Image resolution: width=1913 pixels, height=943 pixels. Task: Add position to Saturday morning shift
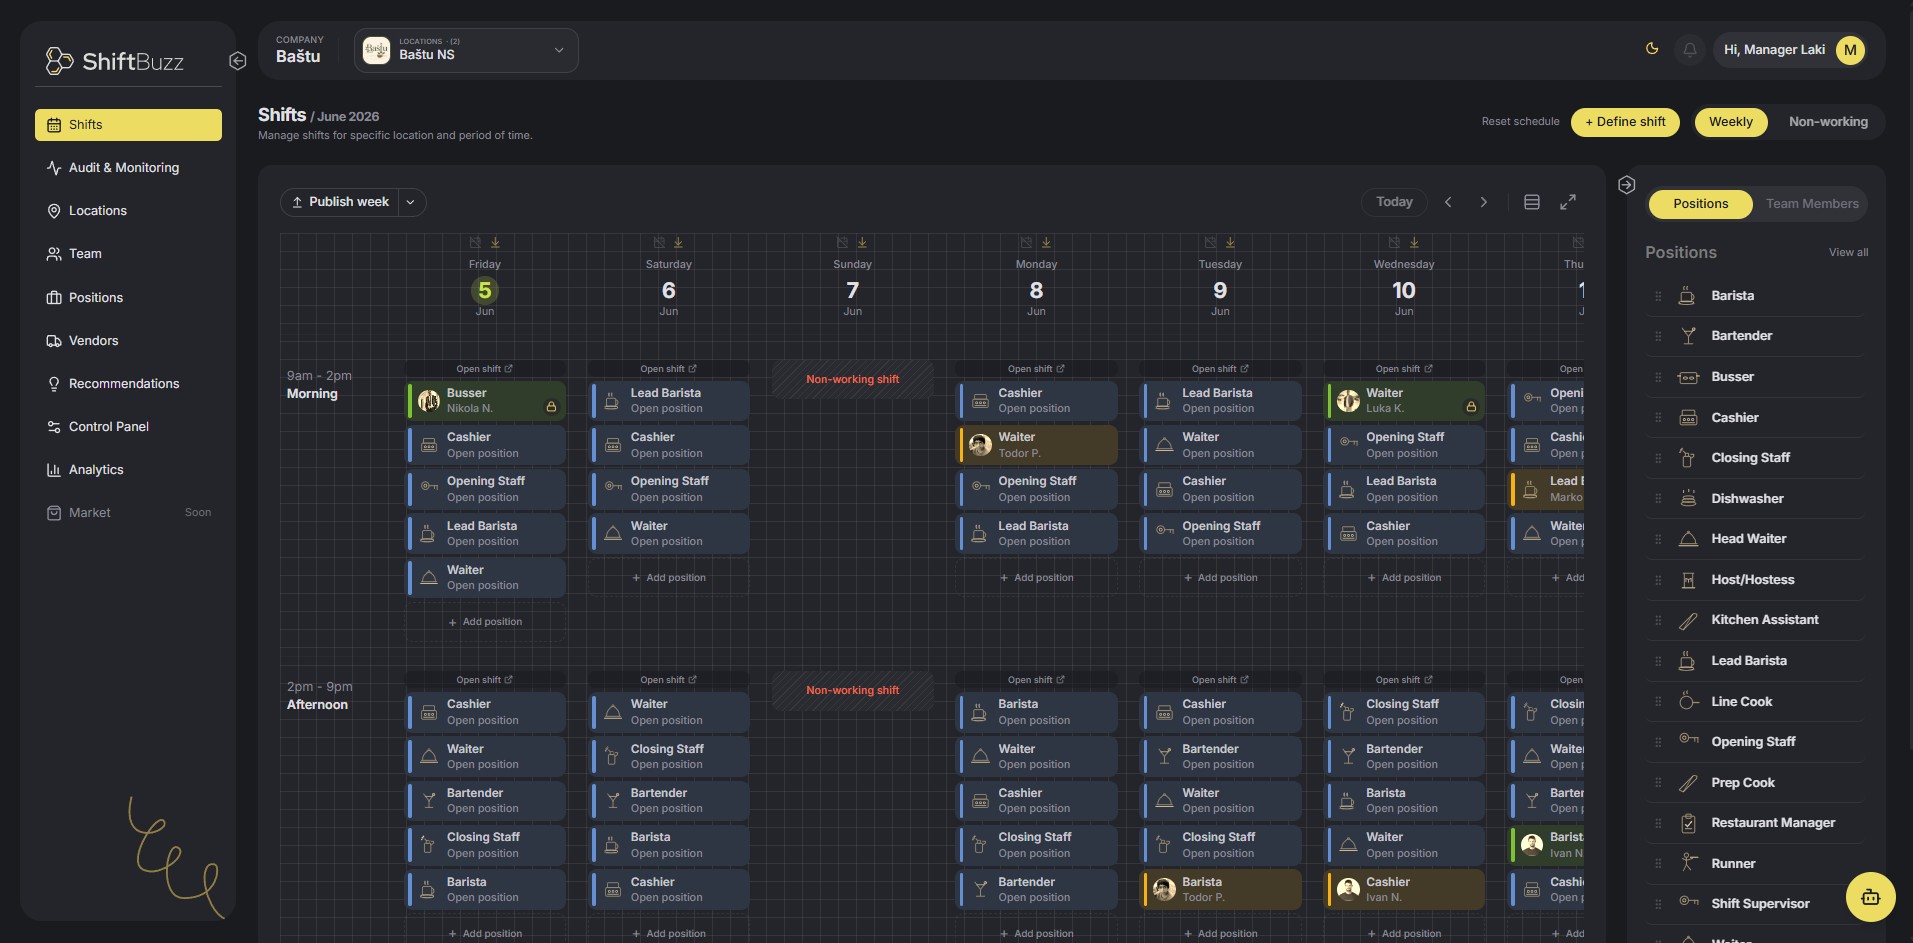coord(669,578)
